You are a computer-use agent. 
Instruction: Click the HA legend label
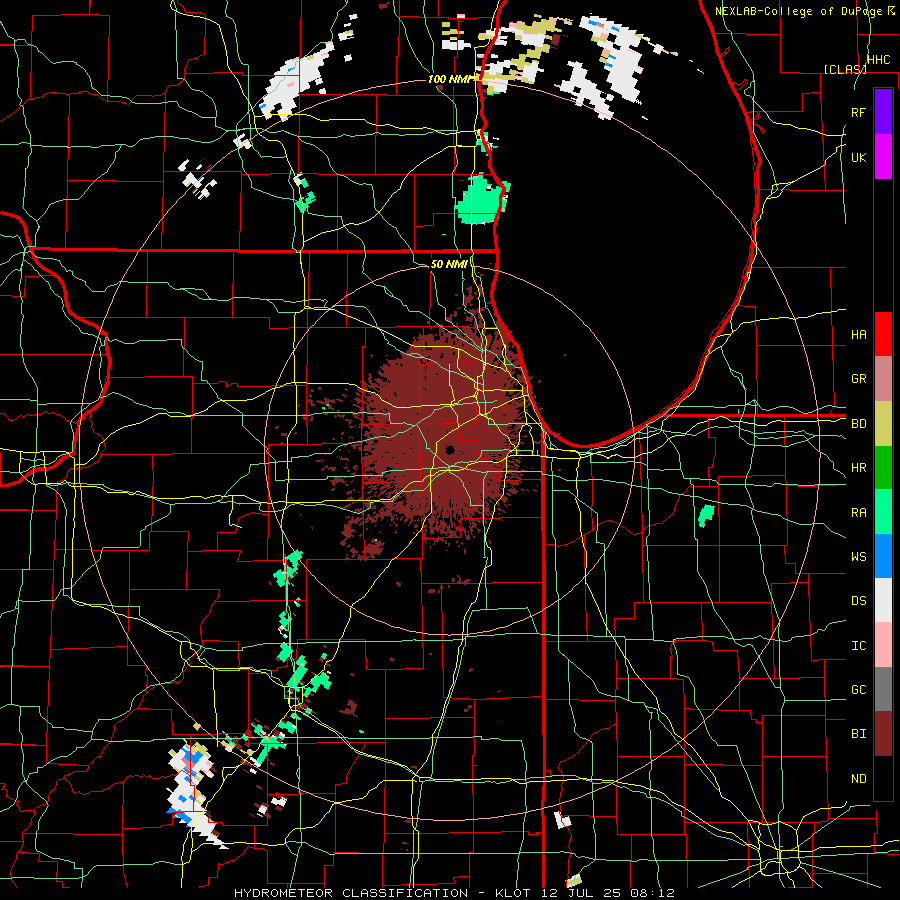tap(858, 335)
